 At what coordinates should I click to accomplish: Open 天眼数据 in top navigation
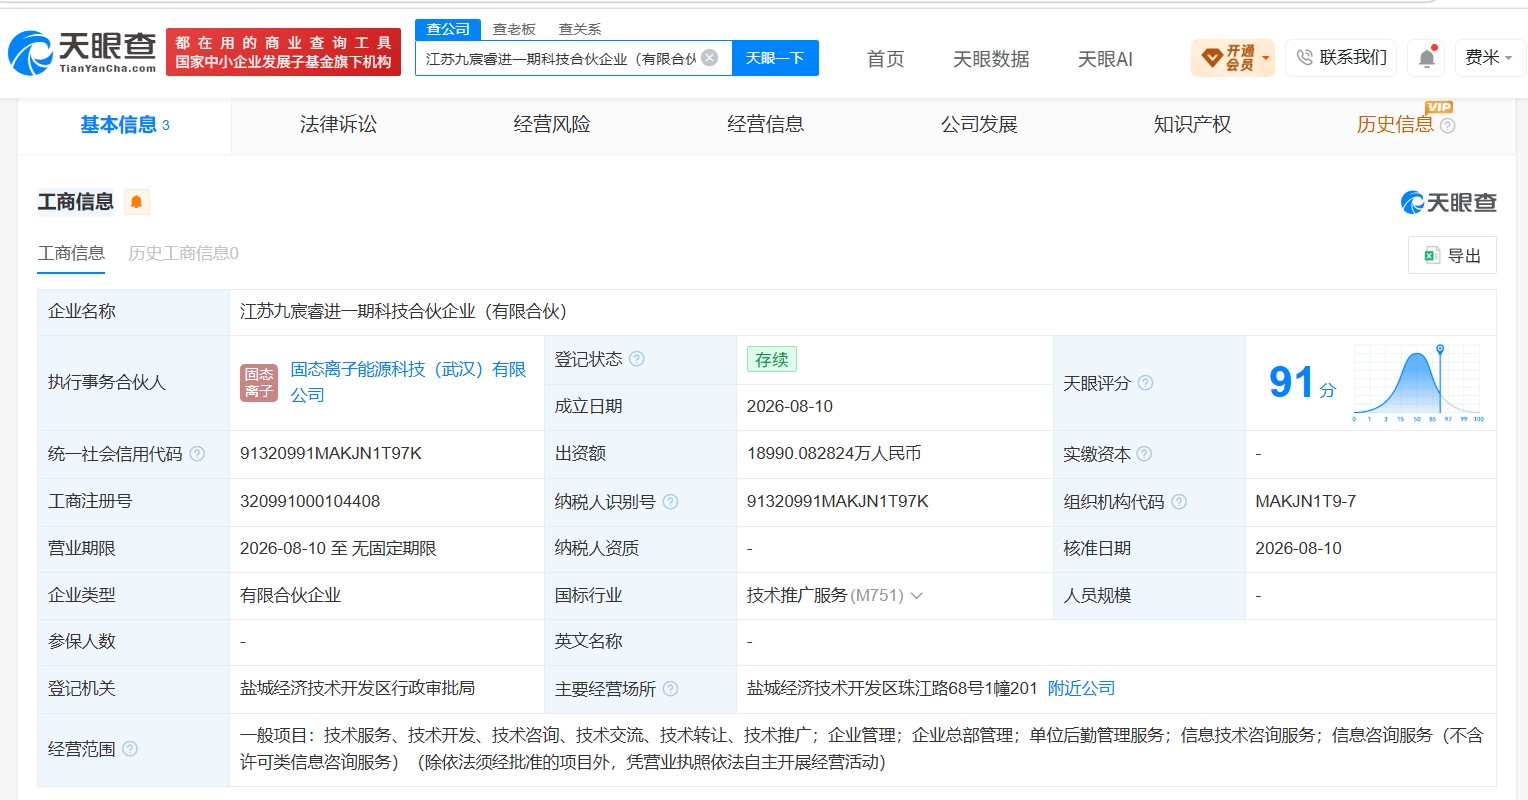pos(991,59)
